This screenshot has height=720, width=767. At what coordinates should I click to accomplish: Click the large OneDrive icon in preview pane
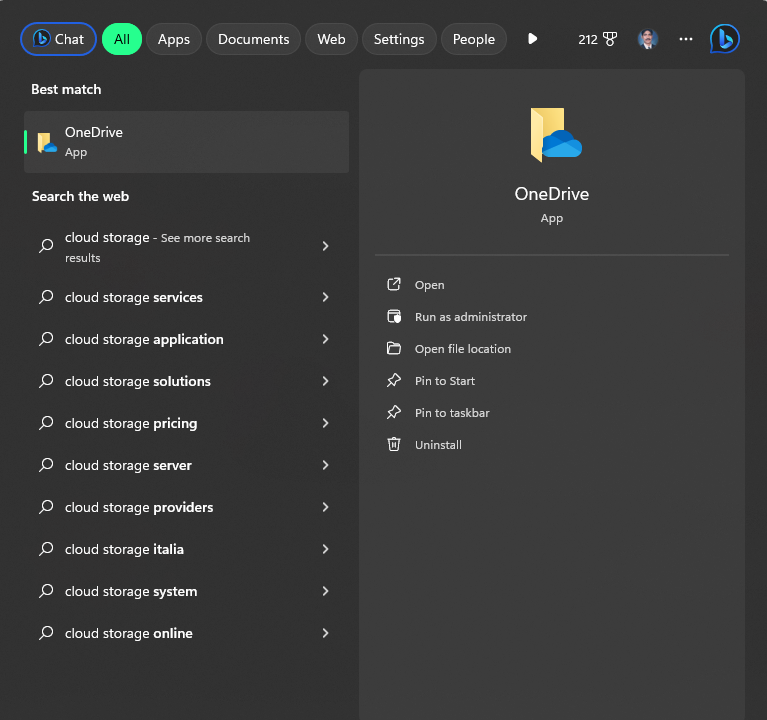[x=555, y=134]
